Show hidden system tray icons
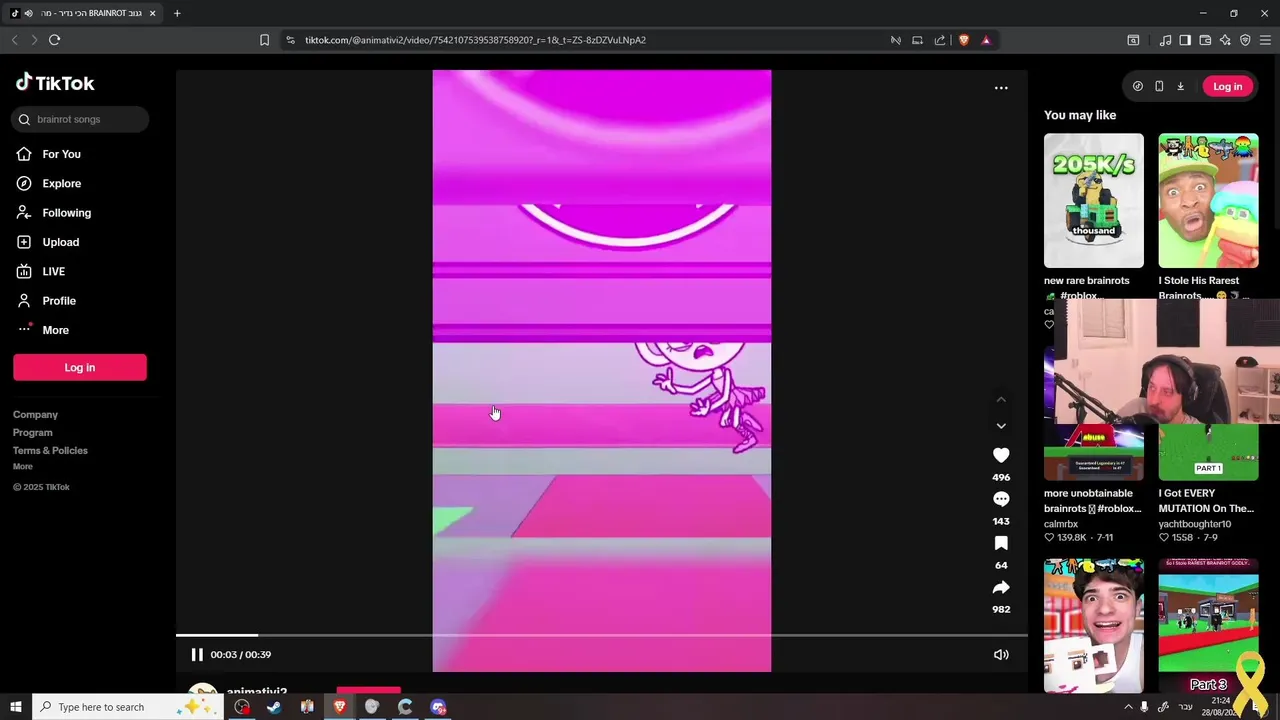Viewport: 1280px width, 720px height. (1129, 707)
